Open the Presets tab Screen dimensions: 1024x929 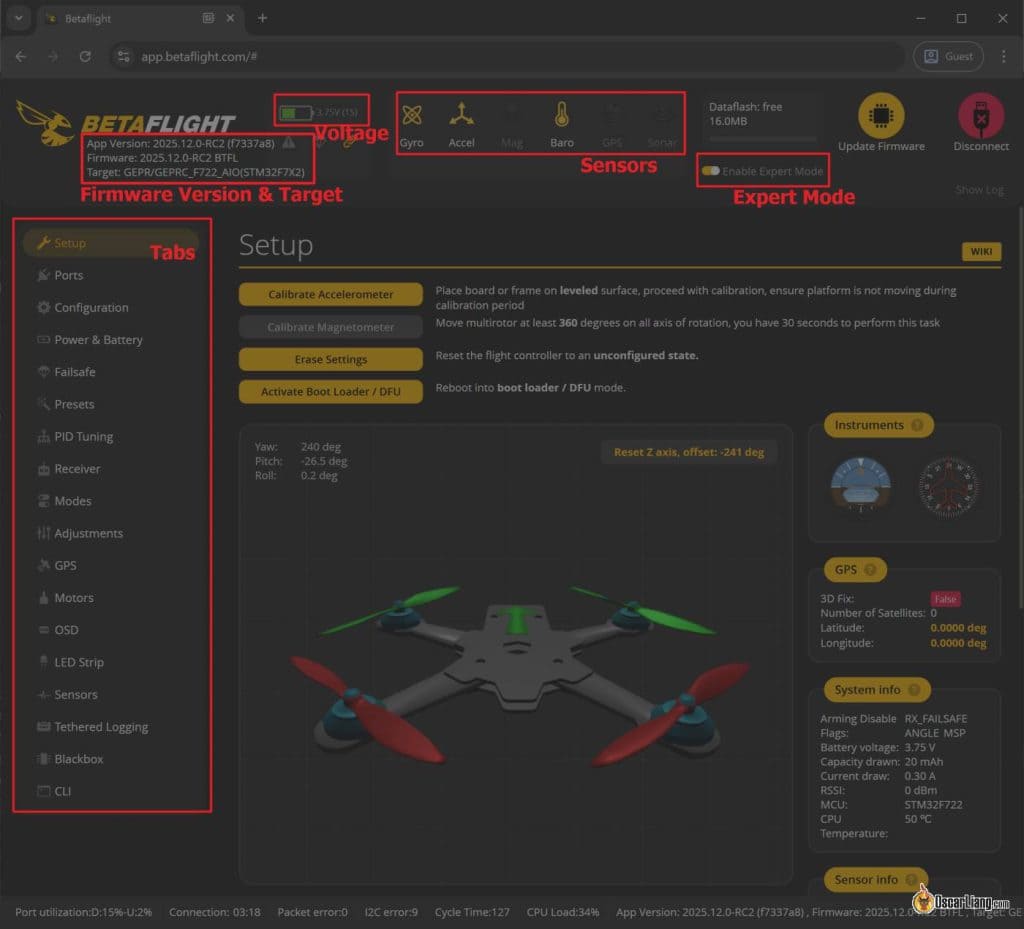[x=111, y=404]
